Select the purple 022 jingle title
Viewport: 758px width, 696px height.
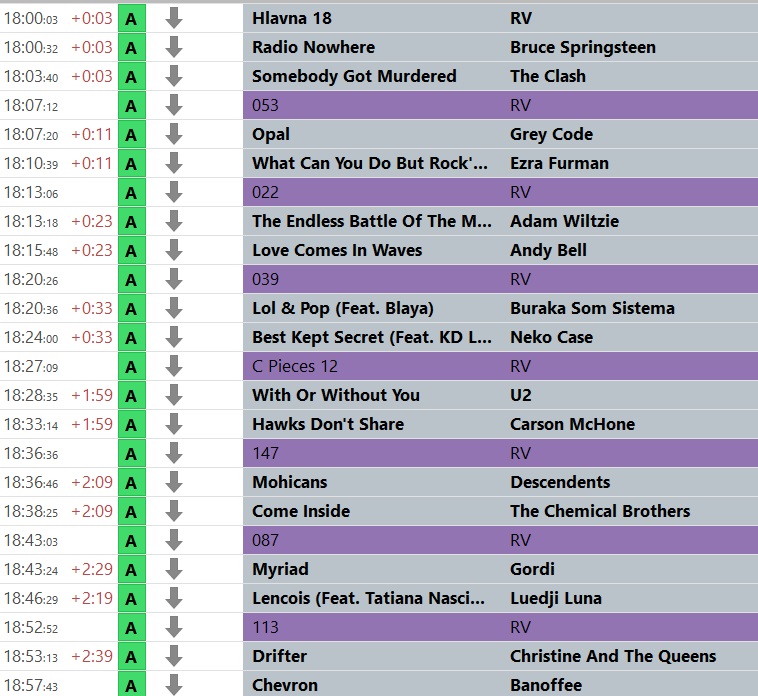[x=265, y=192]
